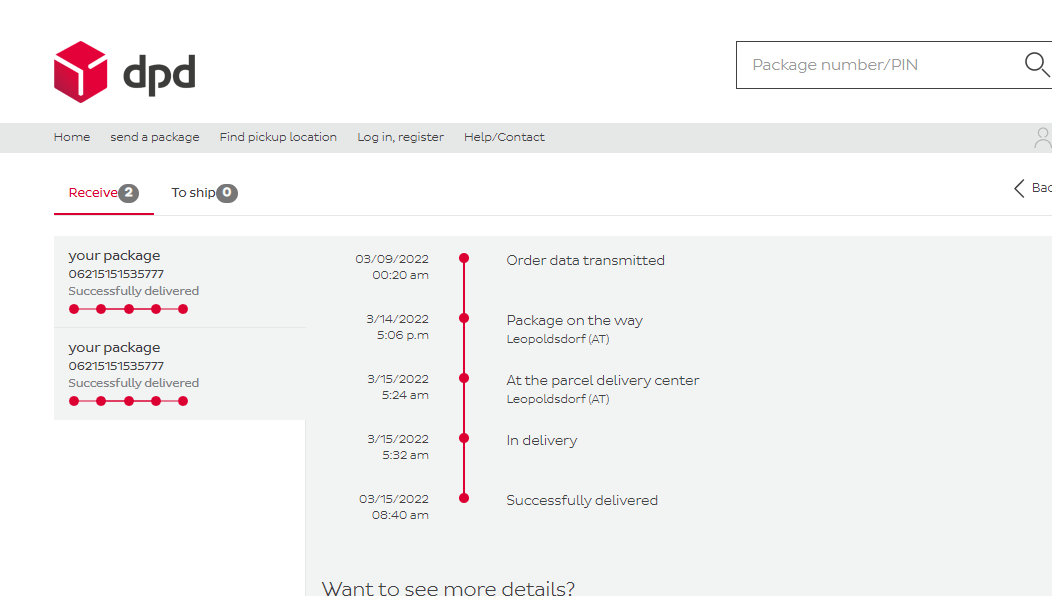The height and width of the screenshot is (596, 1052).
Task: Click the Successfully delivered timeline dot
Action: point(464,497)
